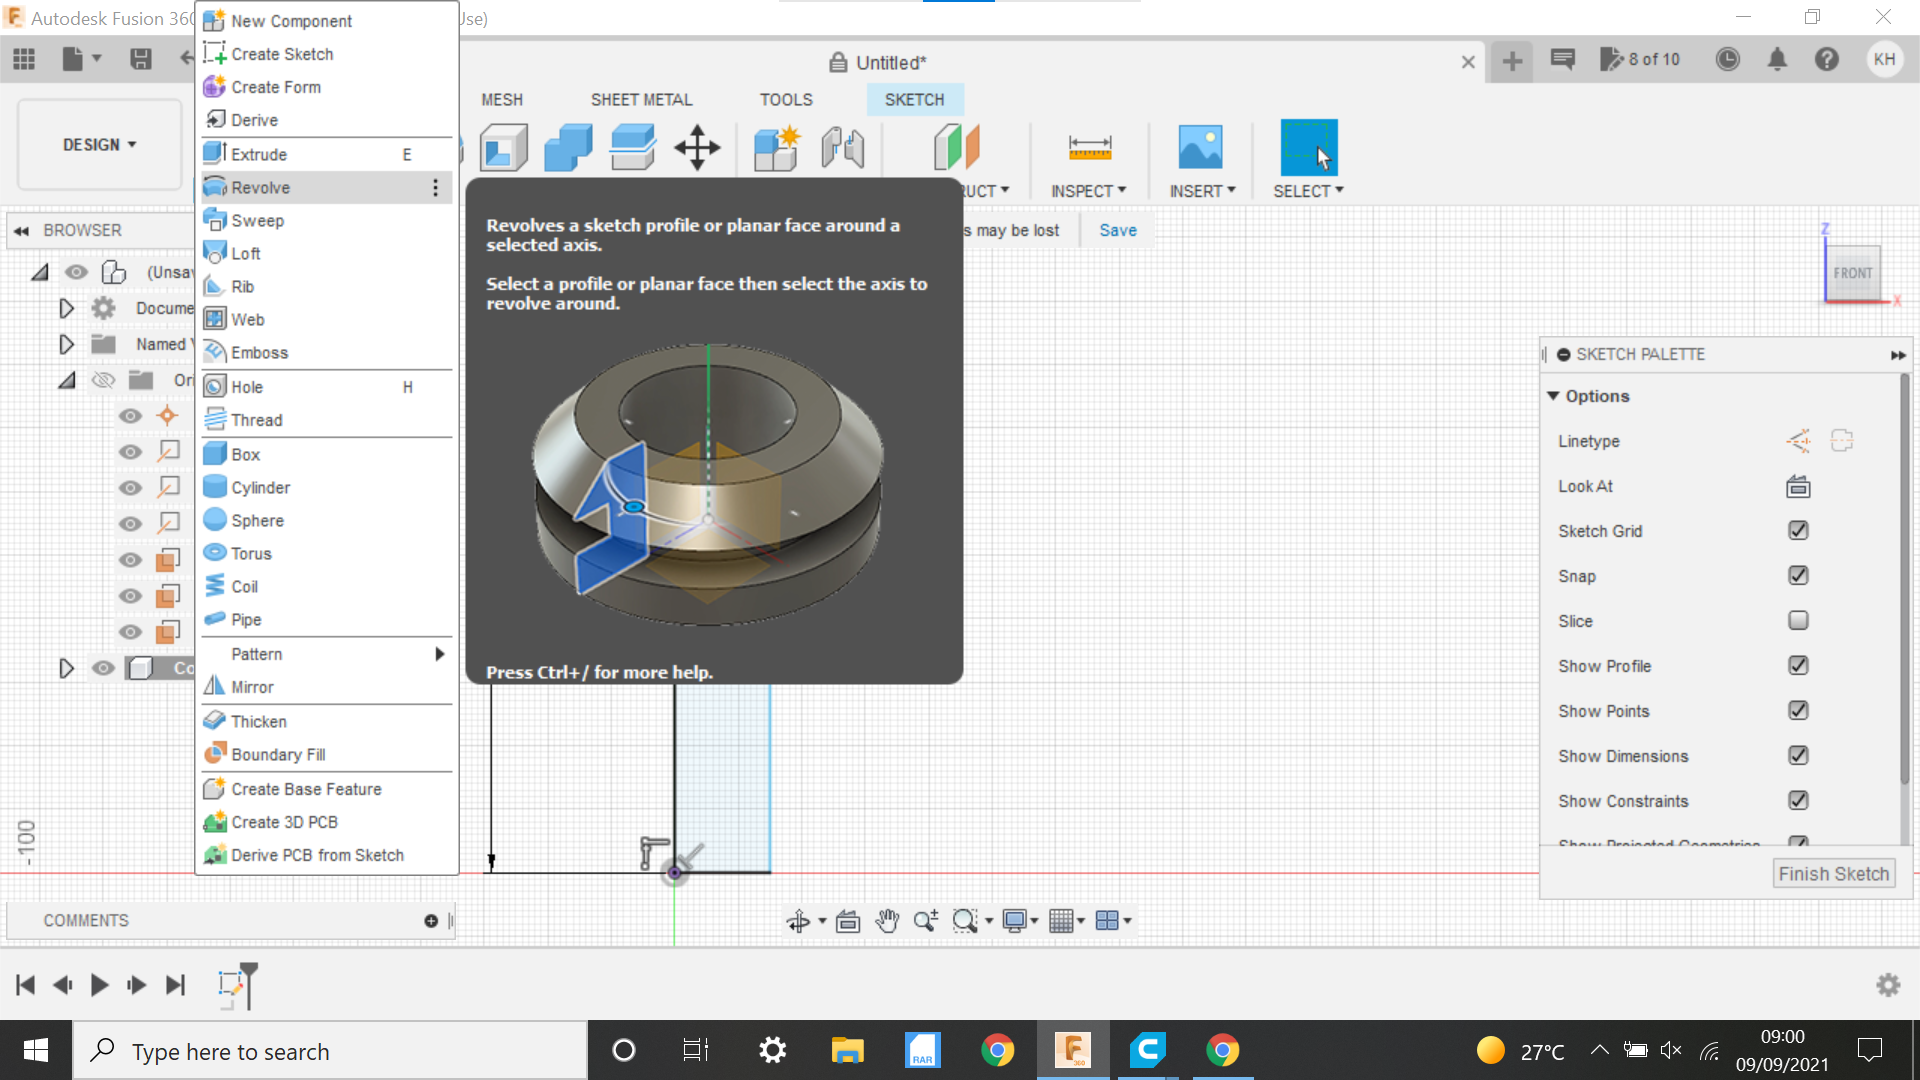This screenshot has width=1920, height=1080.
Task: Open the data panel grid icon
Action: 24,59
